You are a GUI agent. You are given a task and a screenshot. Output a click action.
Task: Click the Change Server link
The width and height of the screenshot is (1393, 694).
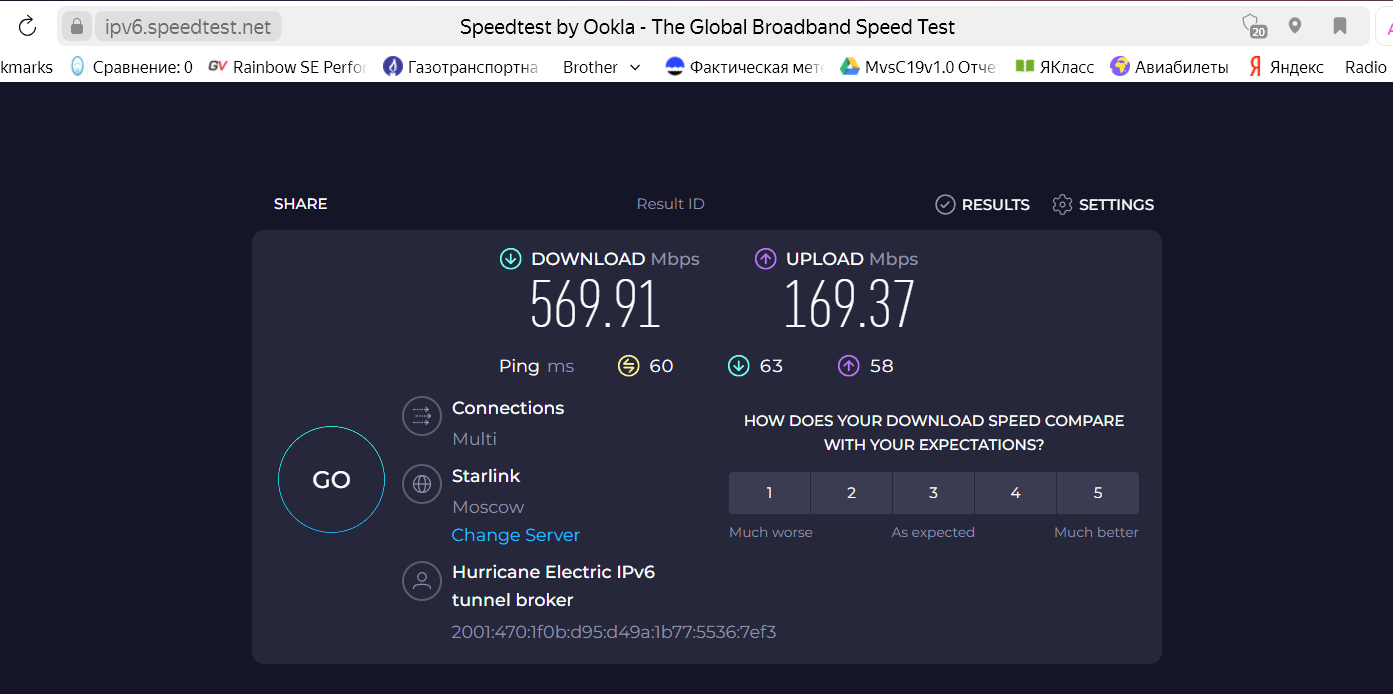(x=516, y=535)
